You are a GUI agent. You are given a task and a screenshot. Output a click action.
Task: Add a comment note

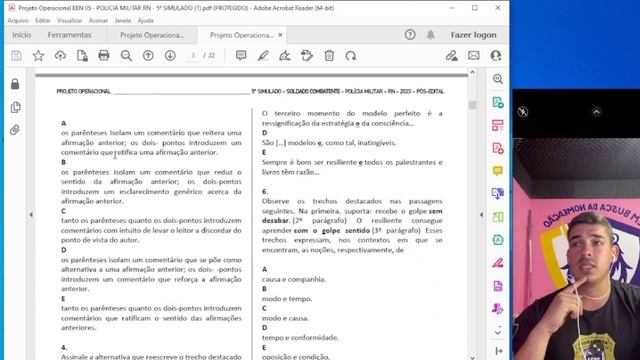pyautogui.click(x=241, y=56)
